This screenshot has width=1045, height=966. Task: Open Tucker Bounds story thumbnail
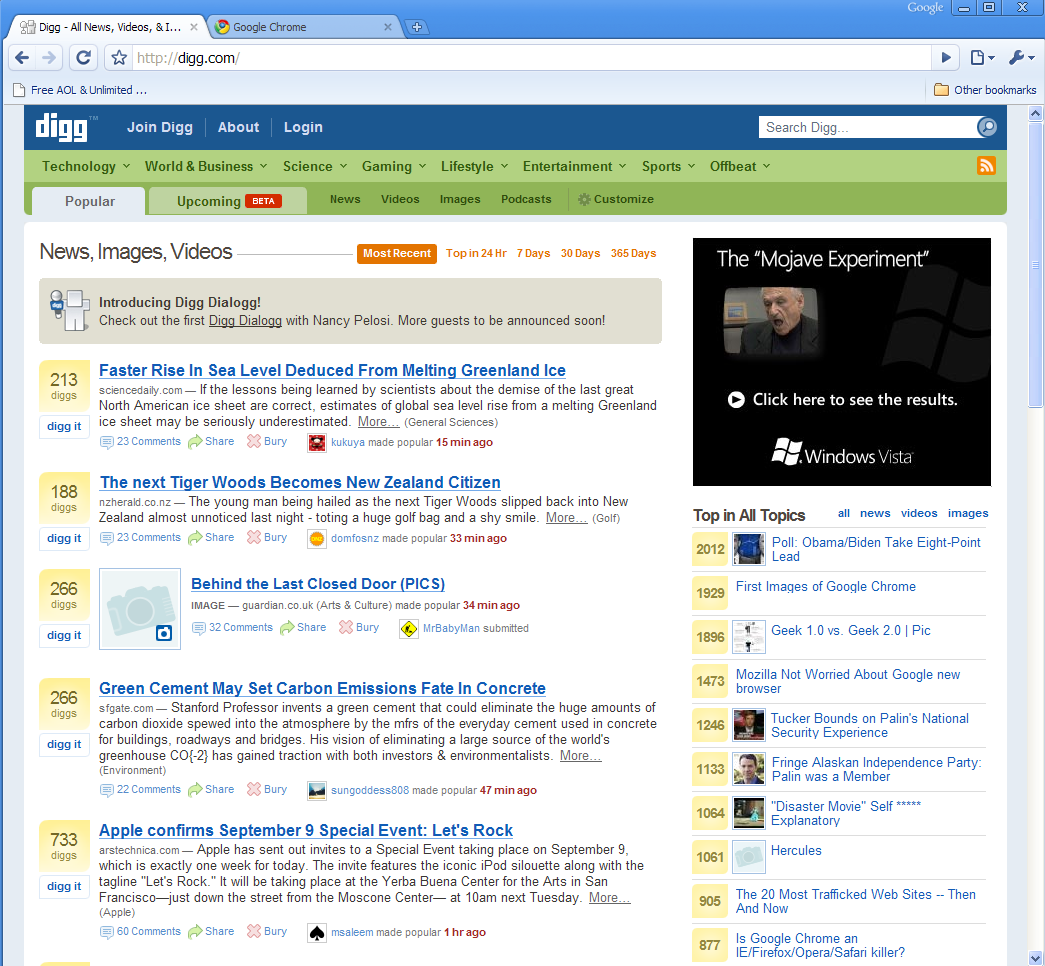tap(748, 725)
